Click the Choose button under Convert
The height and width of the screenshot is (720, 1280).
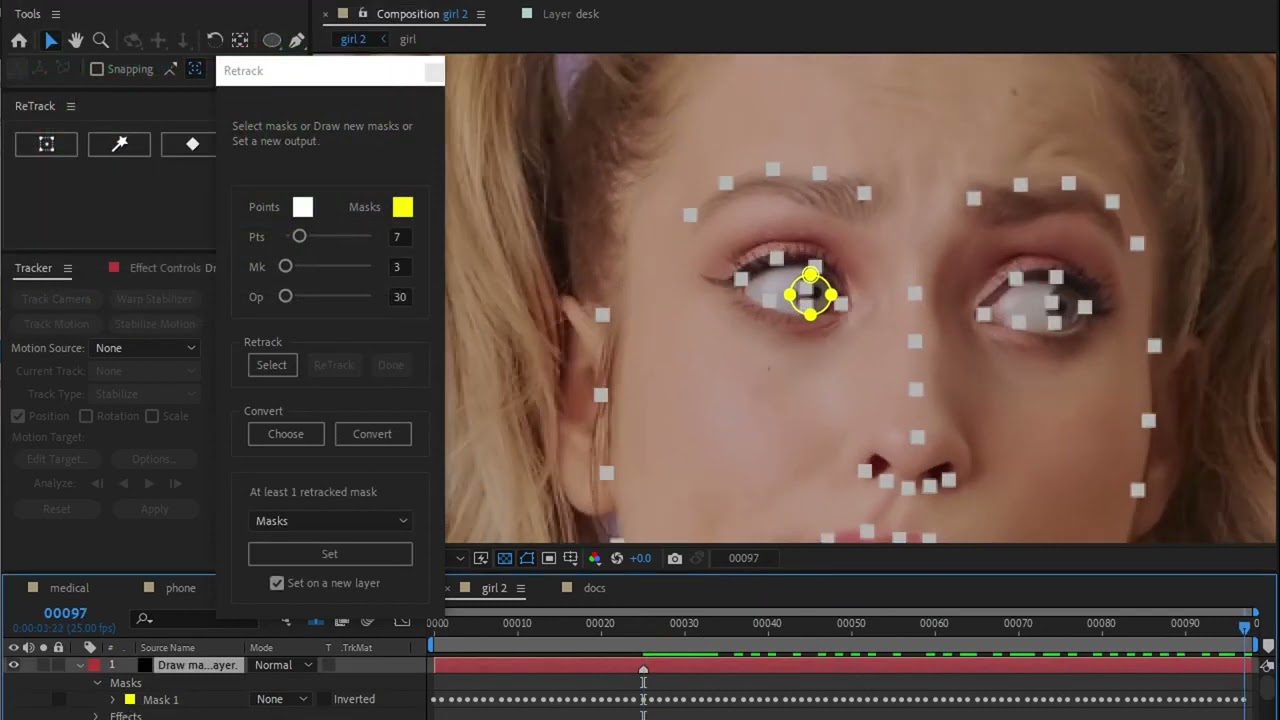pos(286,434)
